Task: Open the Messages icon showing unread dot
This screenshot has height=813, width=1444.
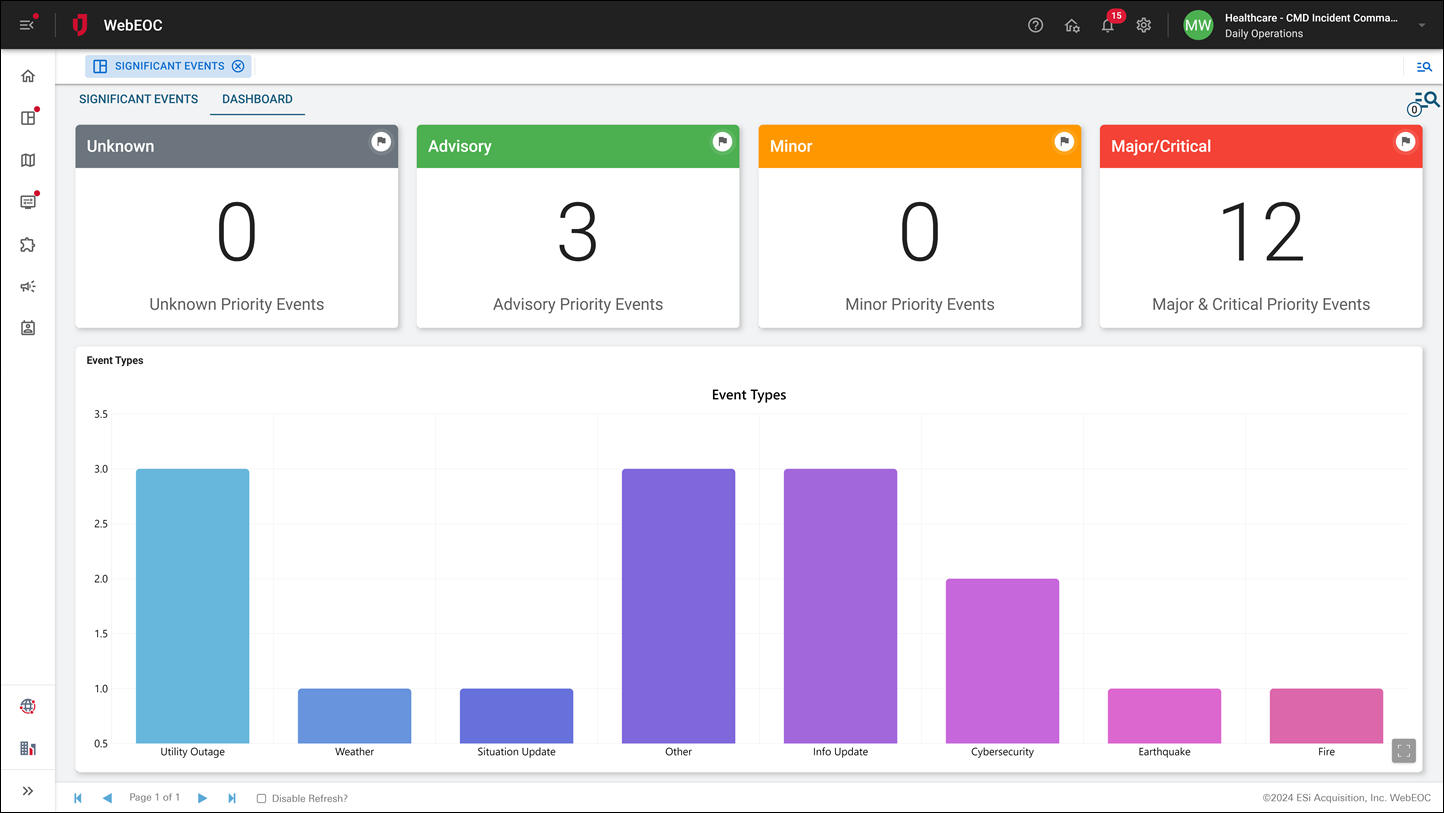Action: tap(28, 202)
